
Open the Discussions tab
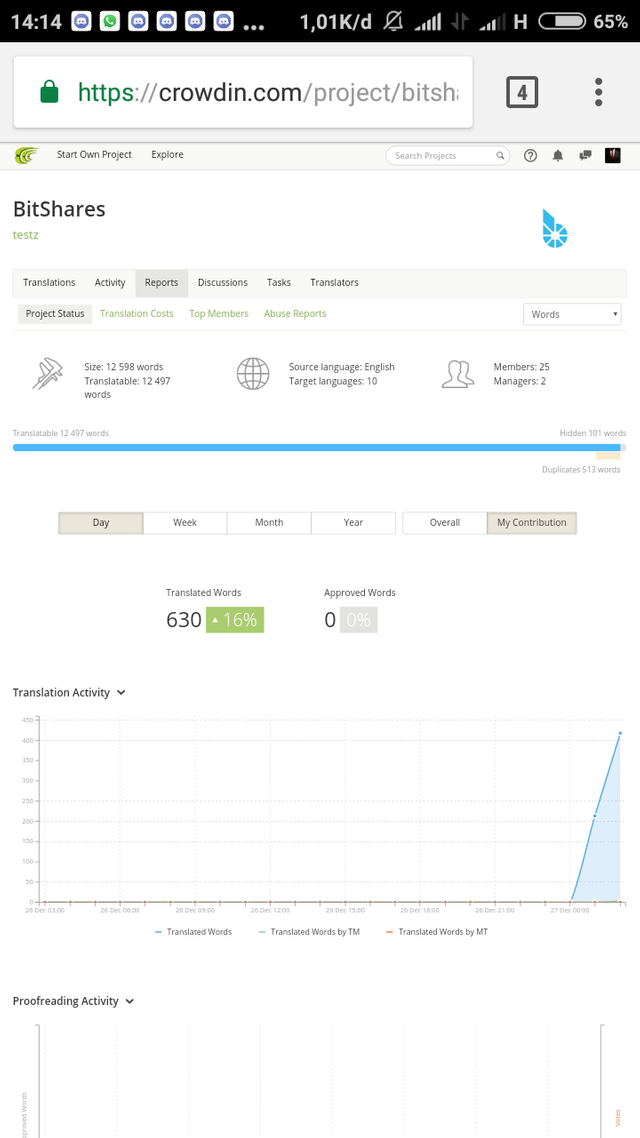pos(223,283)
